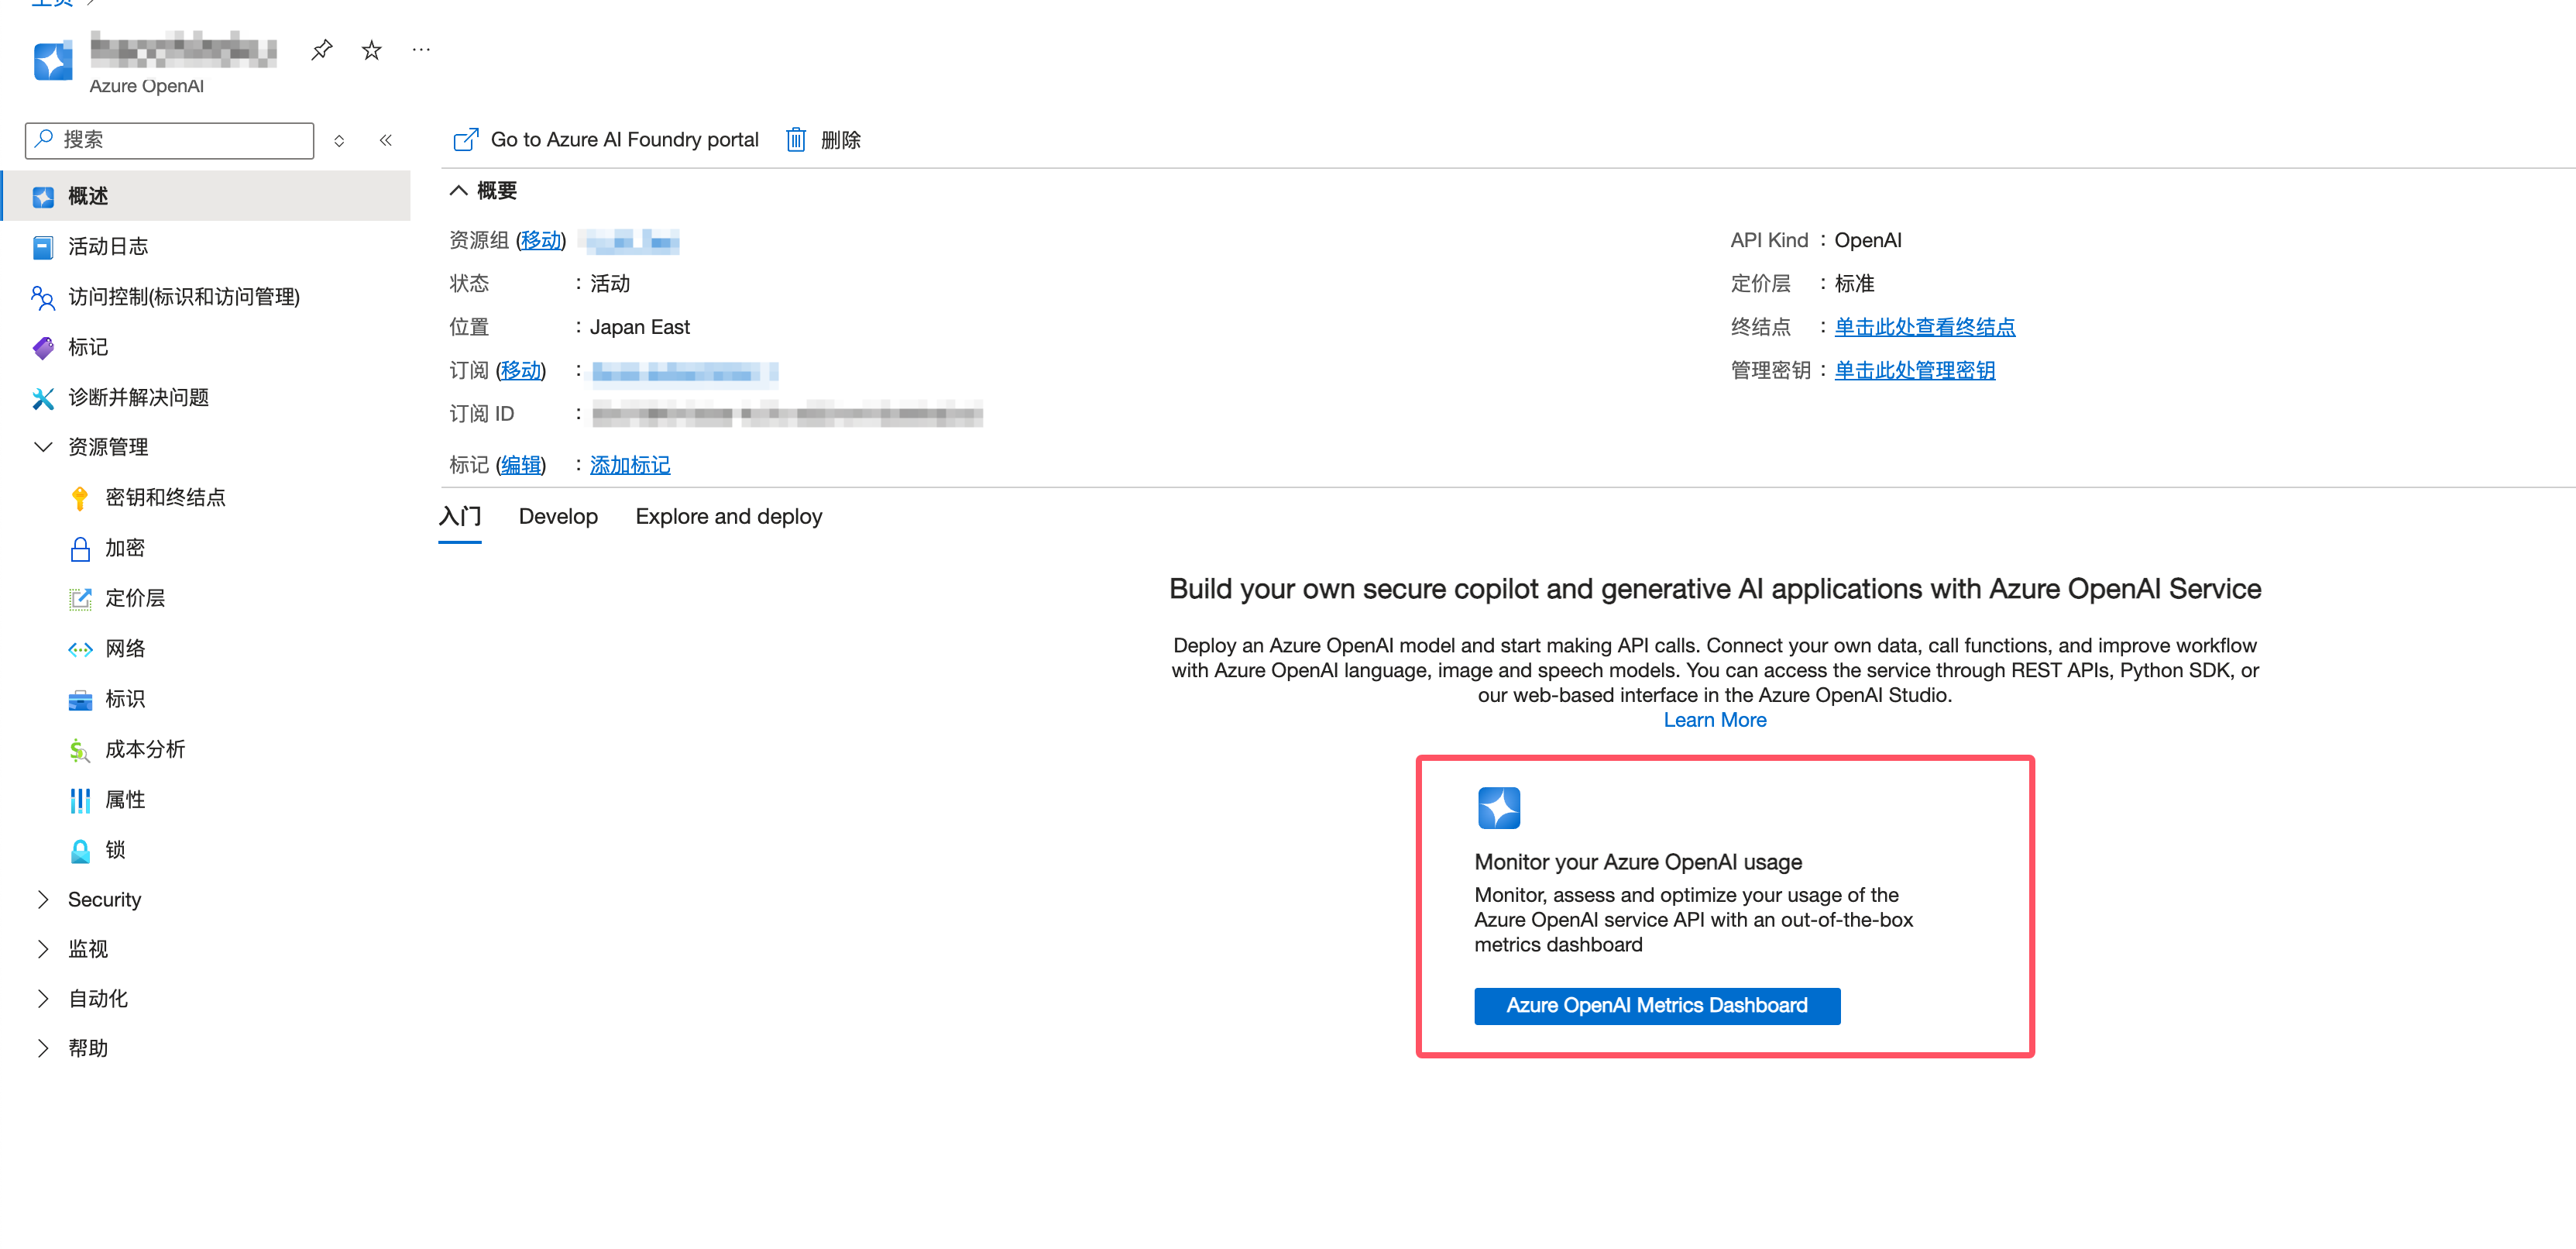The image size is (2576, 1249).
Task: Select the Getting started (入门) tab
Action: tap(460, 516)
